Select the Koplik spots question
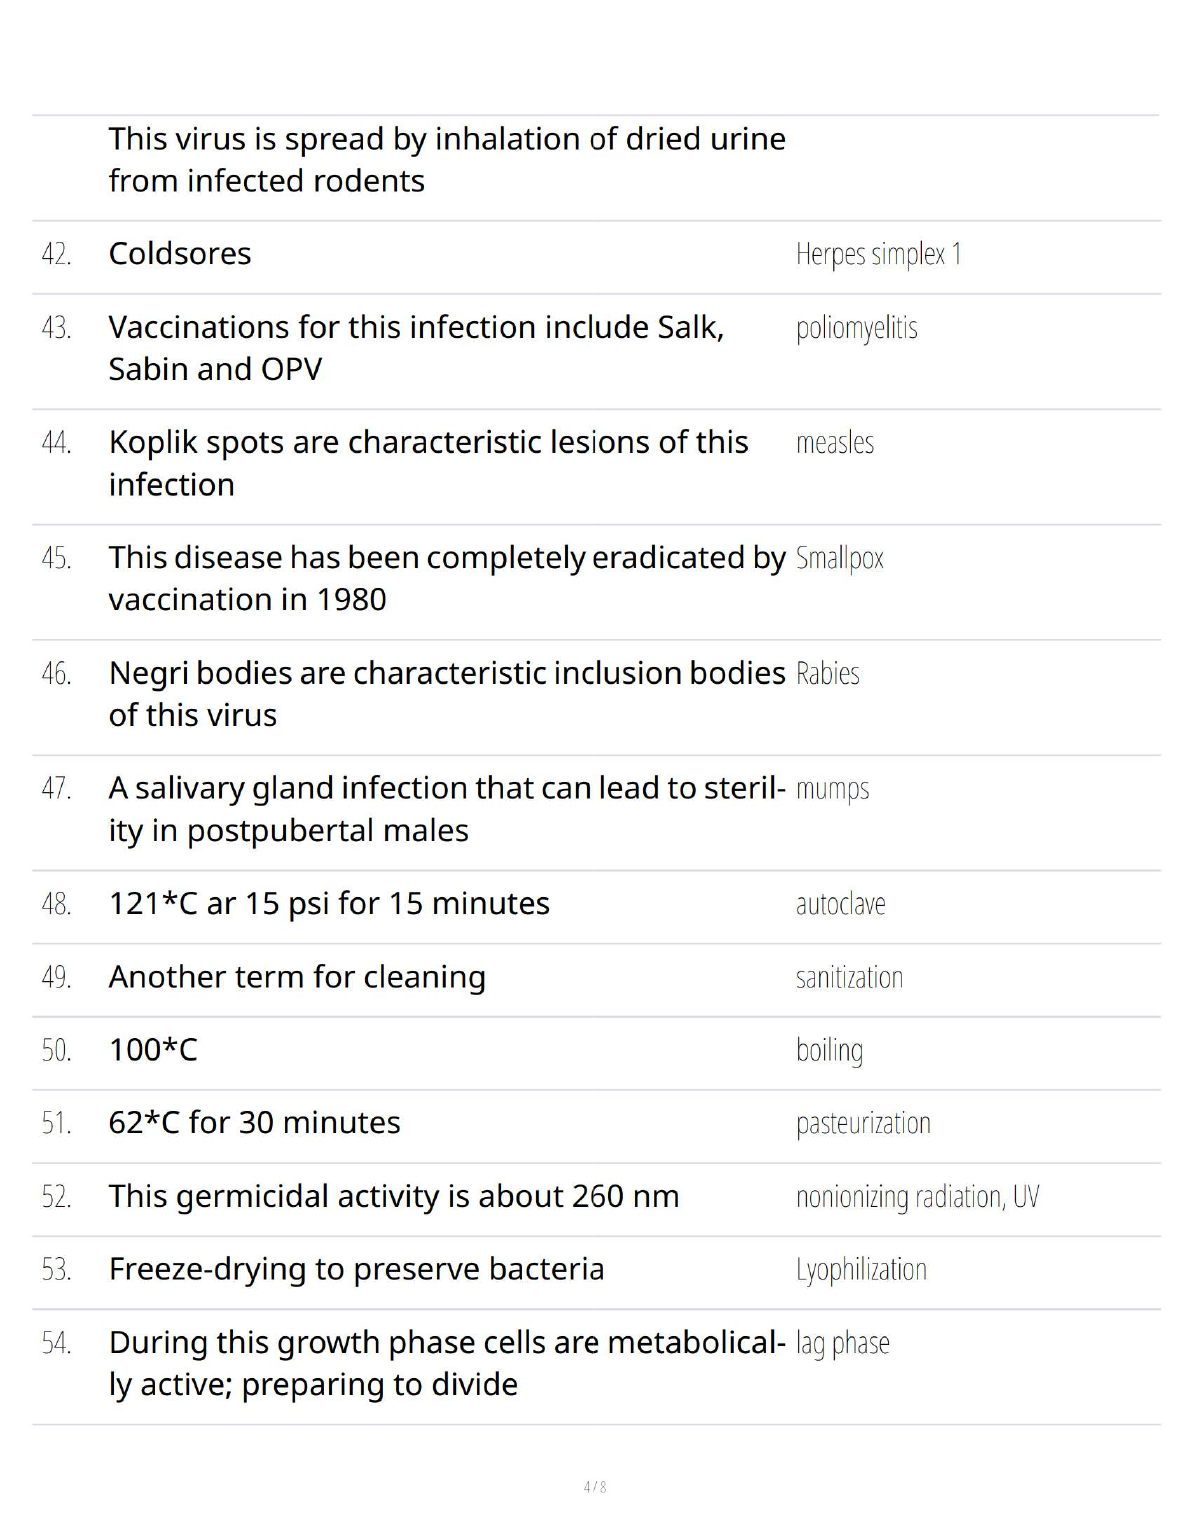This screenshot has height=1540, width=1190. click(428, 463)
